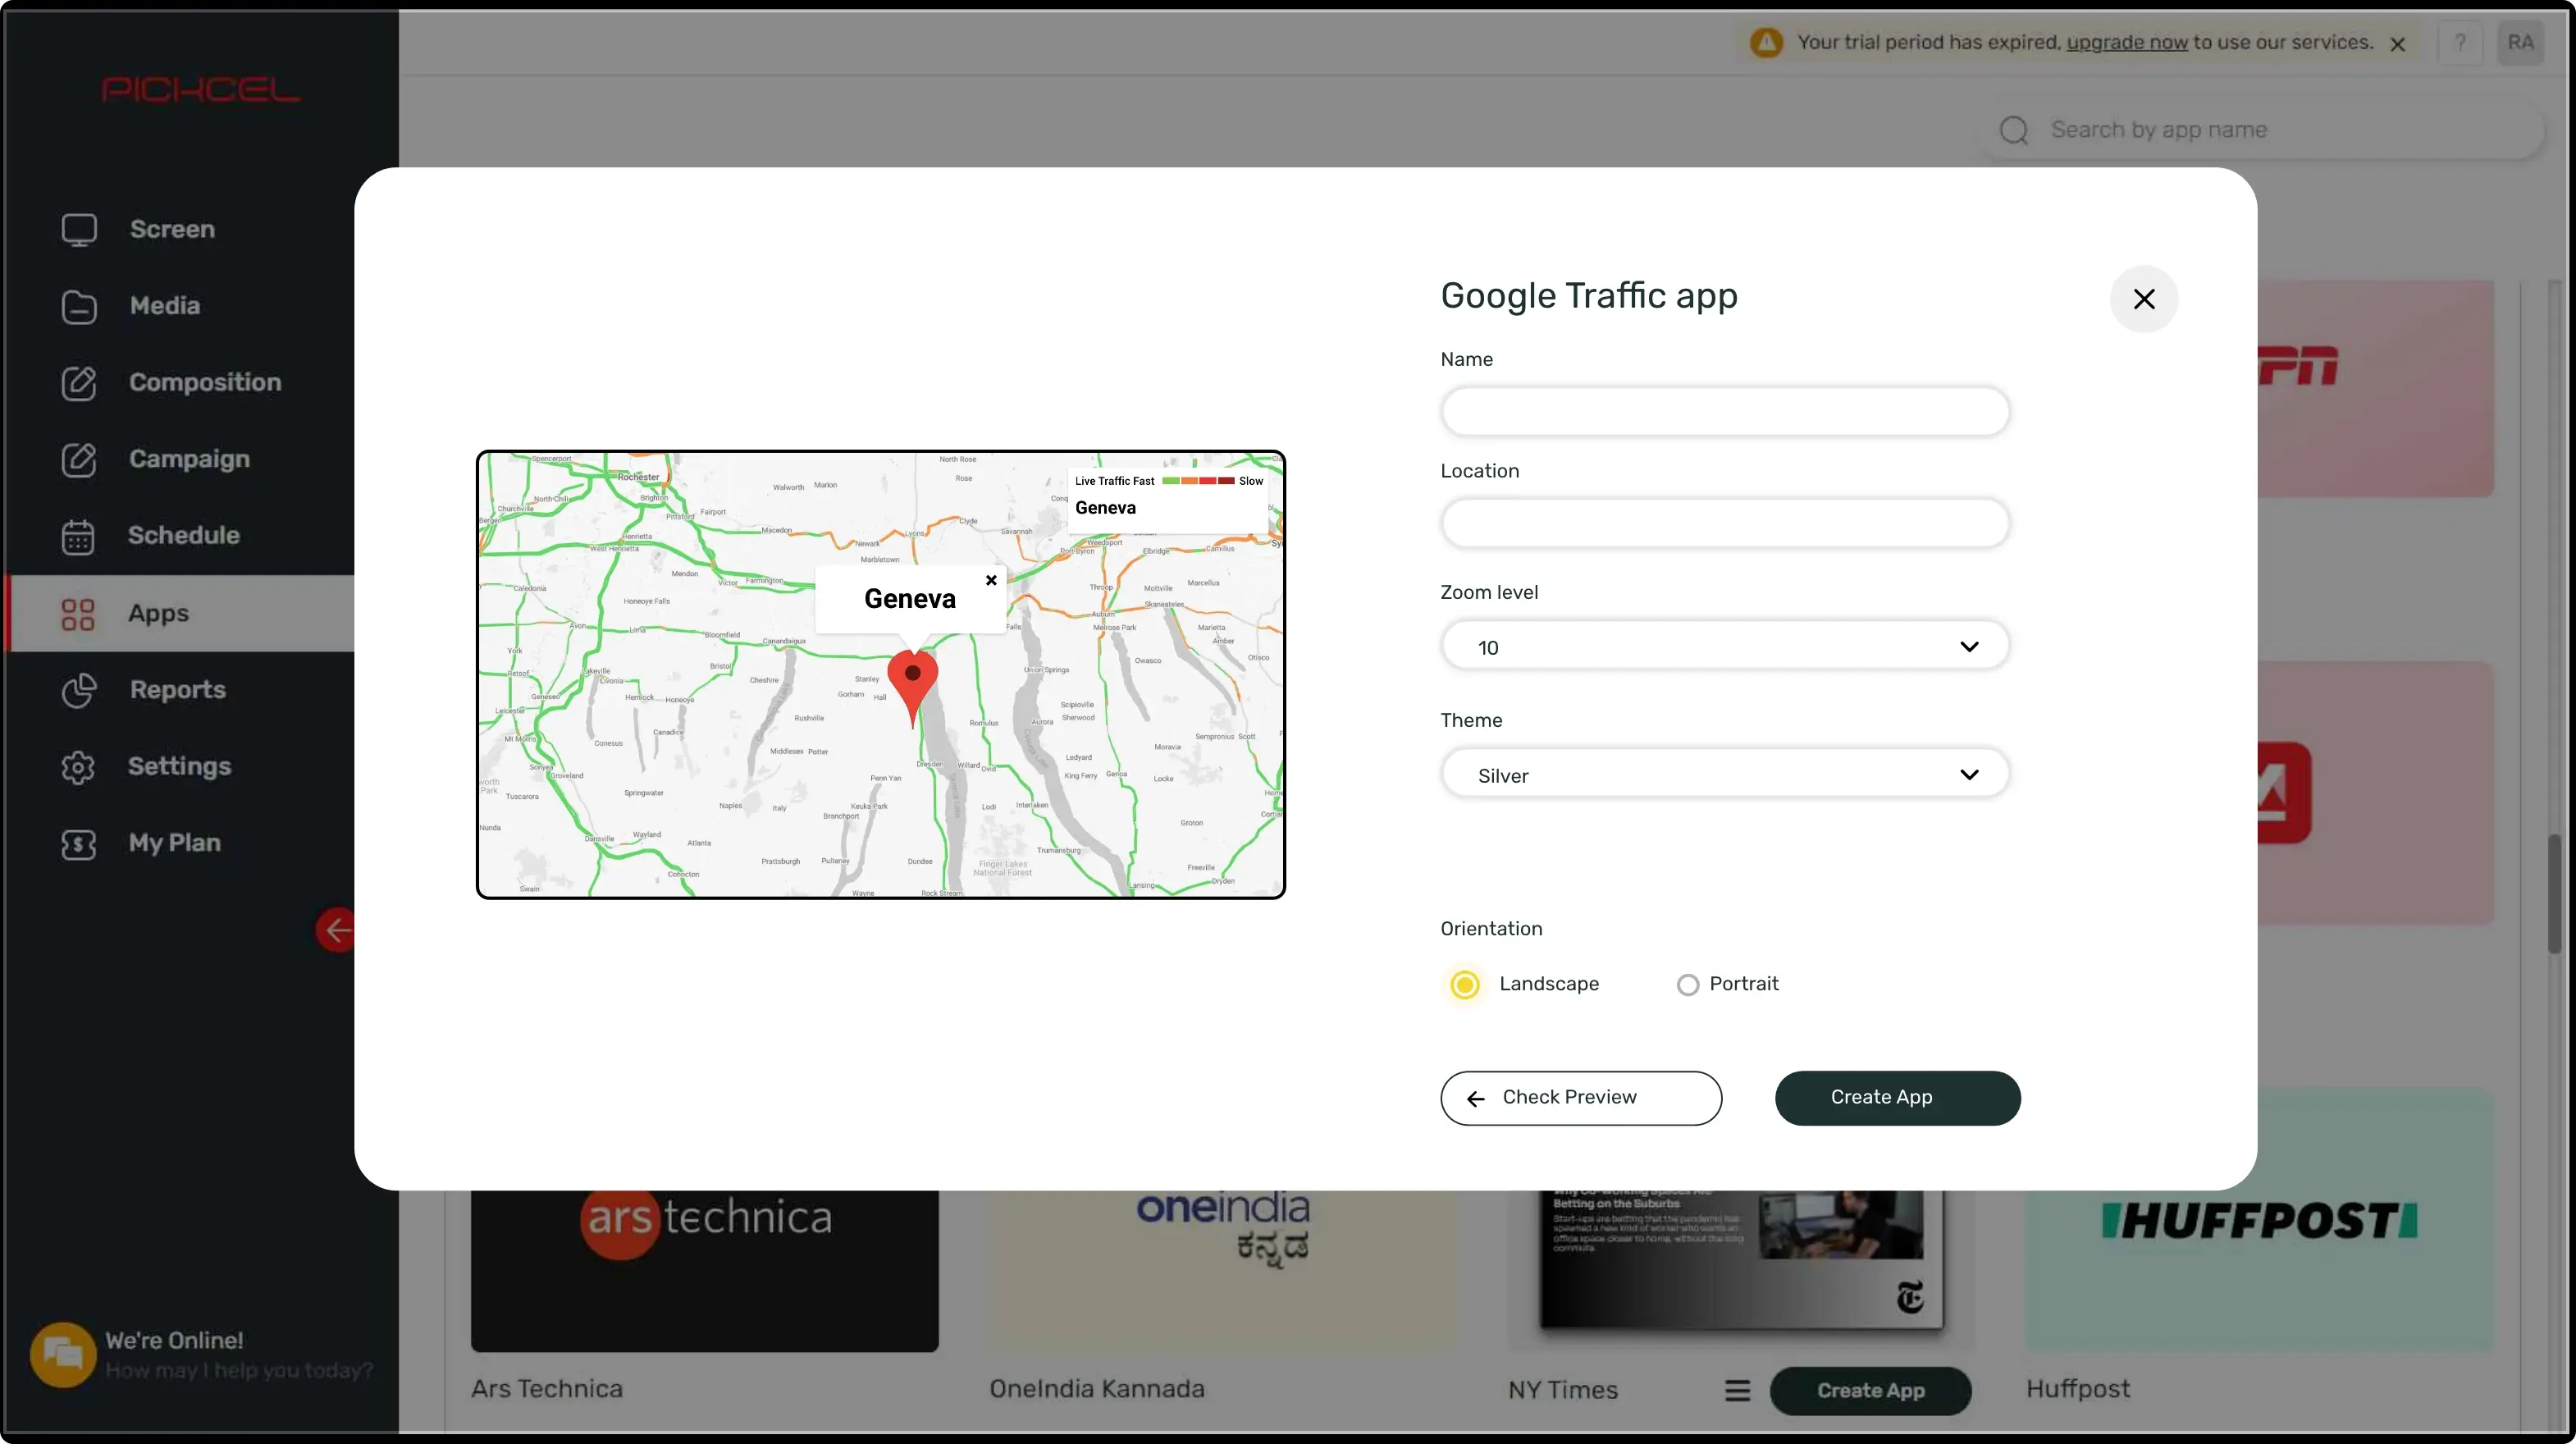Click upgrade now trial expiry link

point(2126,43)
